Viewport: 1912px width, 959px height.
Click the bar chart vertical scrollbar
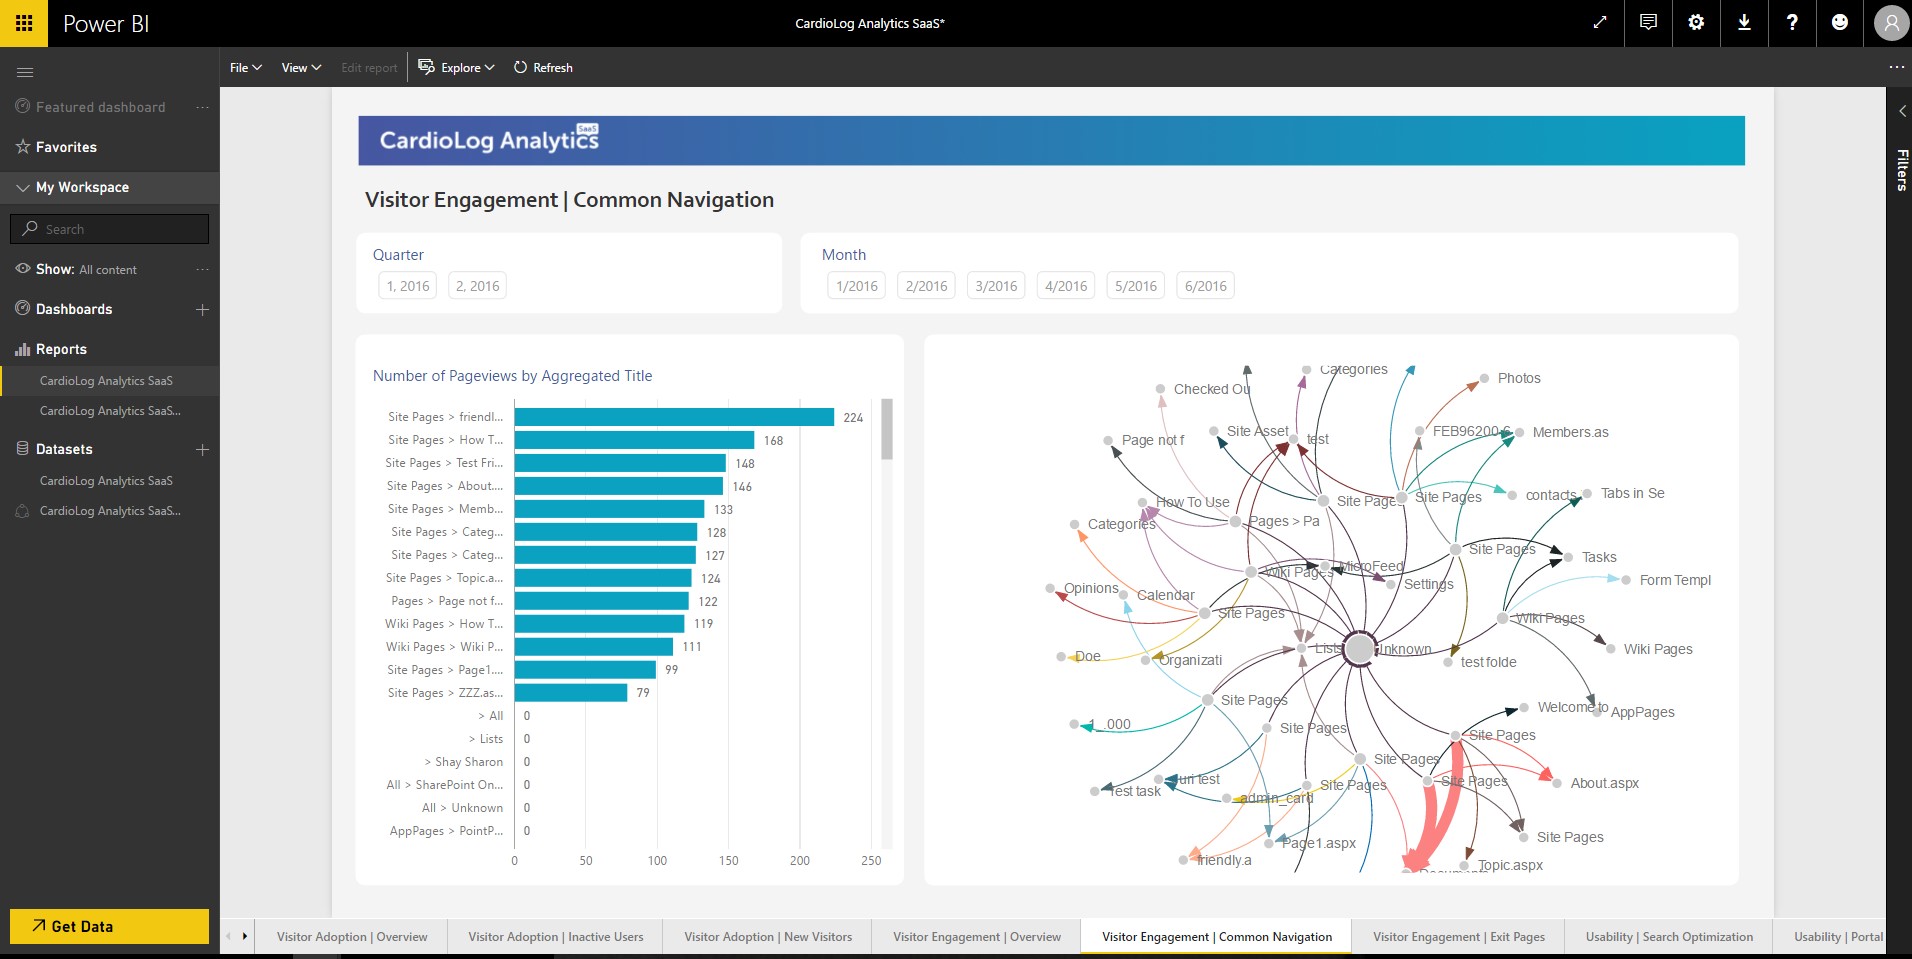pyautogui.click(x=887, y=430)
